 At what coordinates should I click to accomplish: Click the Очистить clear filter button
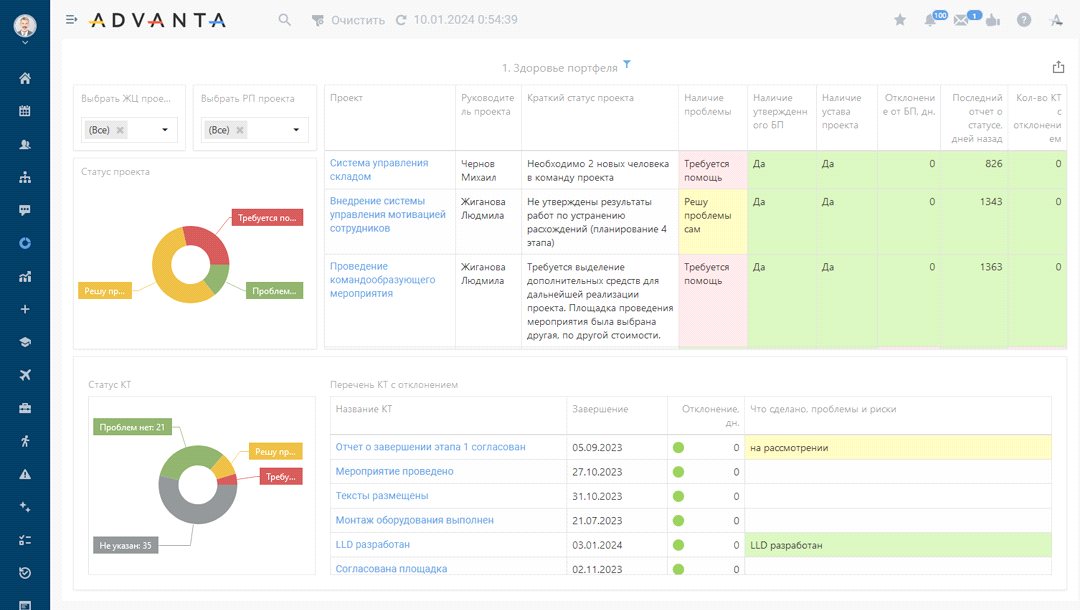[x=348, y=20]
